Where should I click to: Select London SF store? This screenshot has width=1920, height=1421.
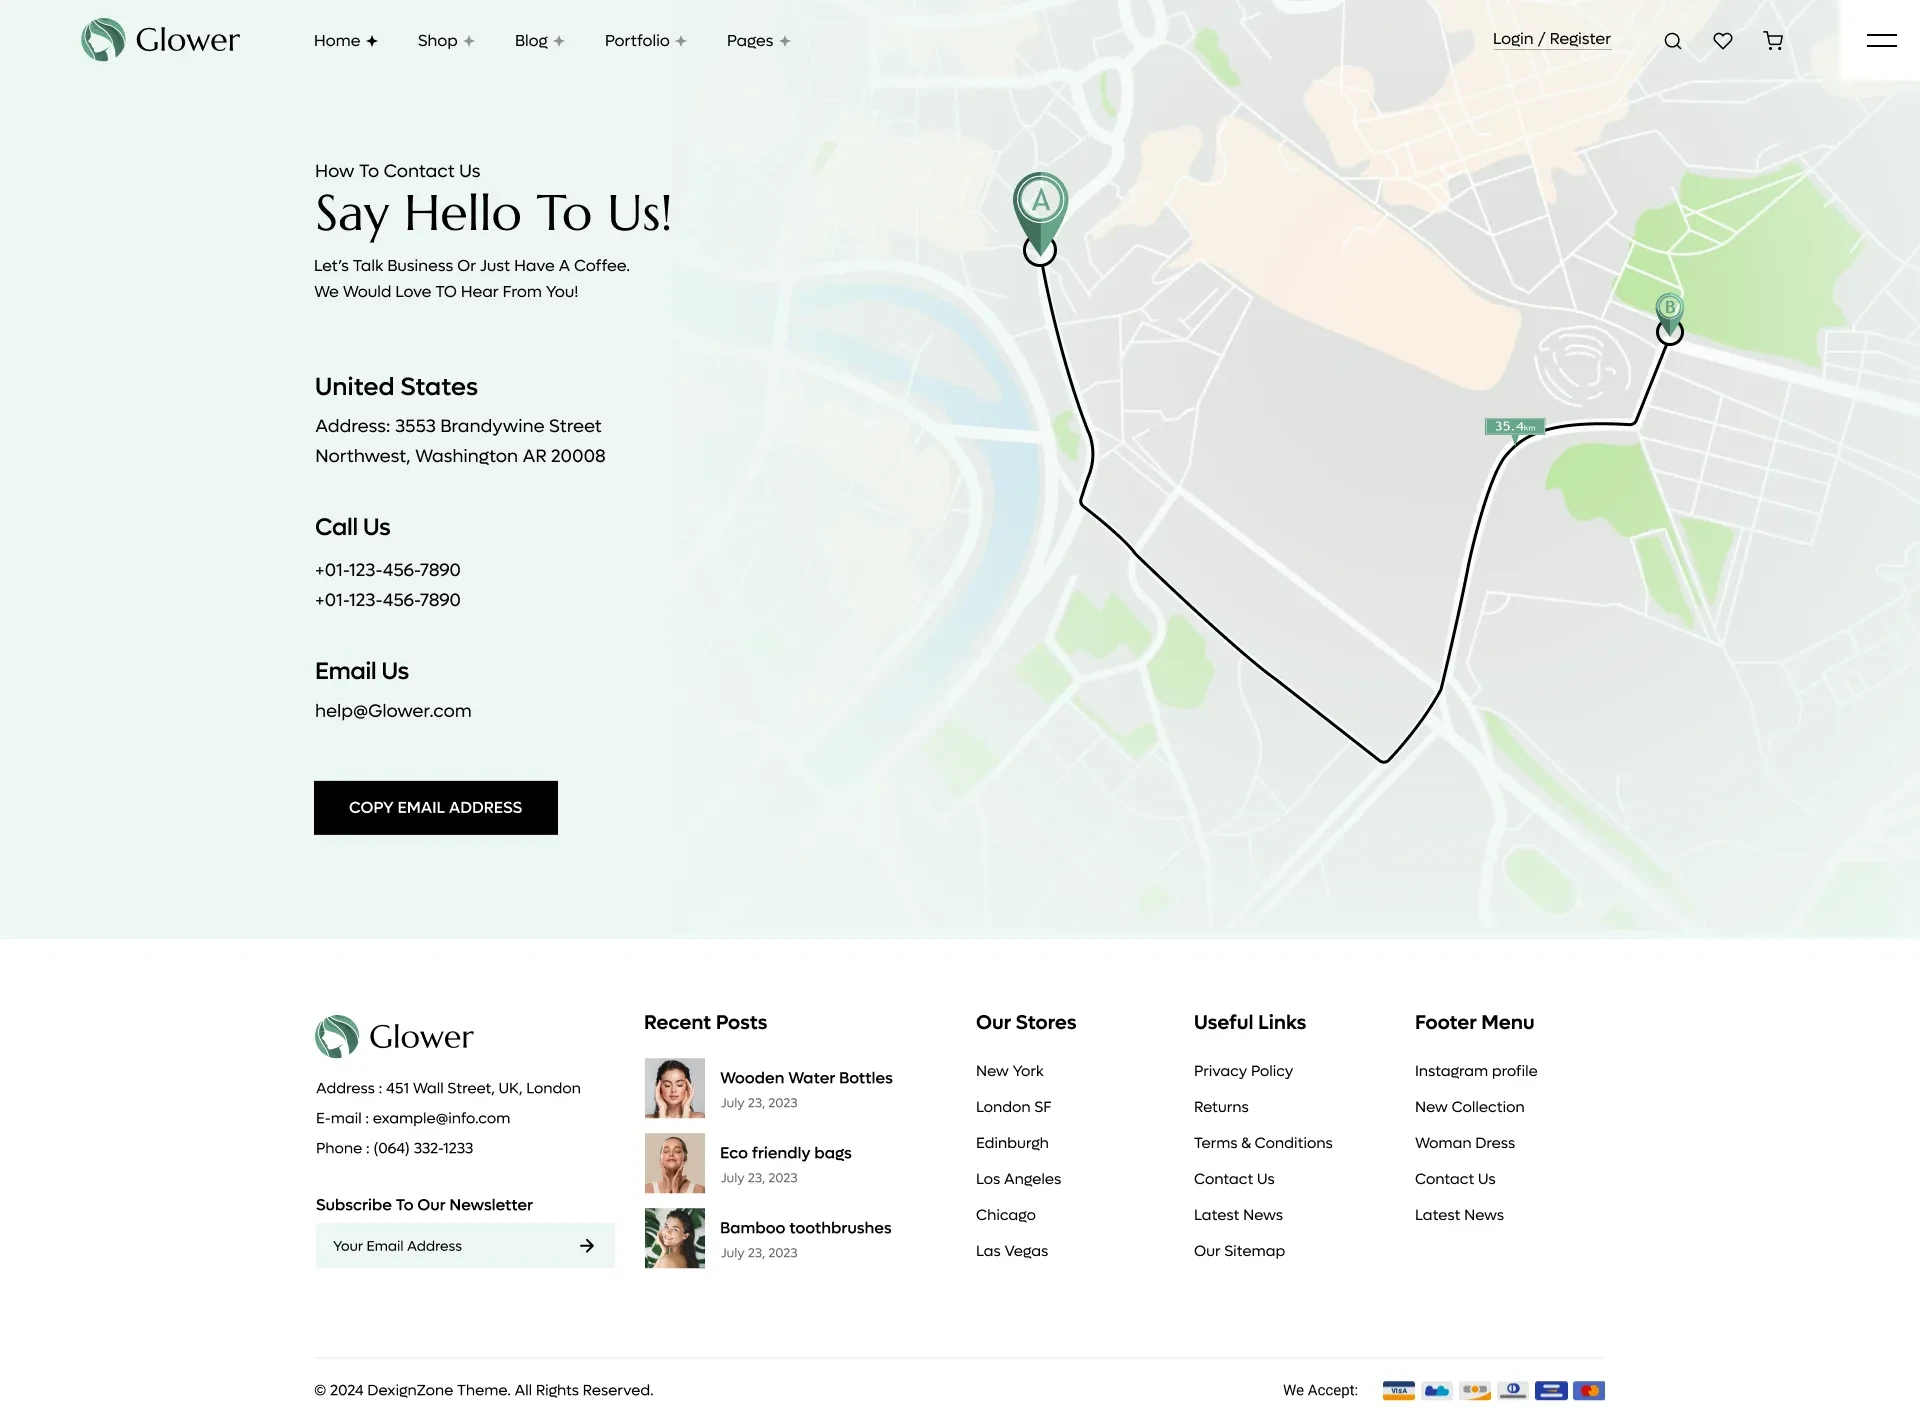point(1014,1107)
